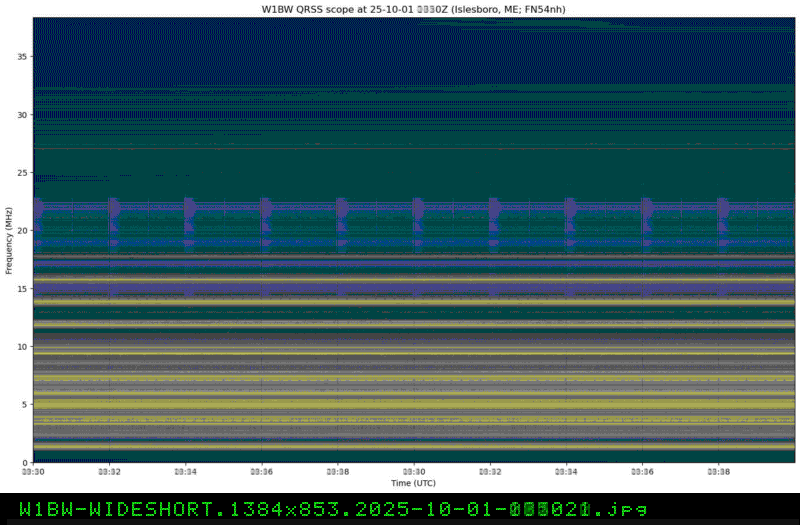Click the 25 frequency tick label
This screenshot has height=525, width=800.
22,172
